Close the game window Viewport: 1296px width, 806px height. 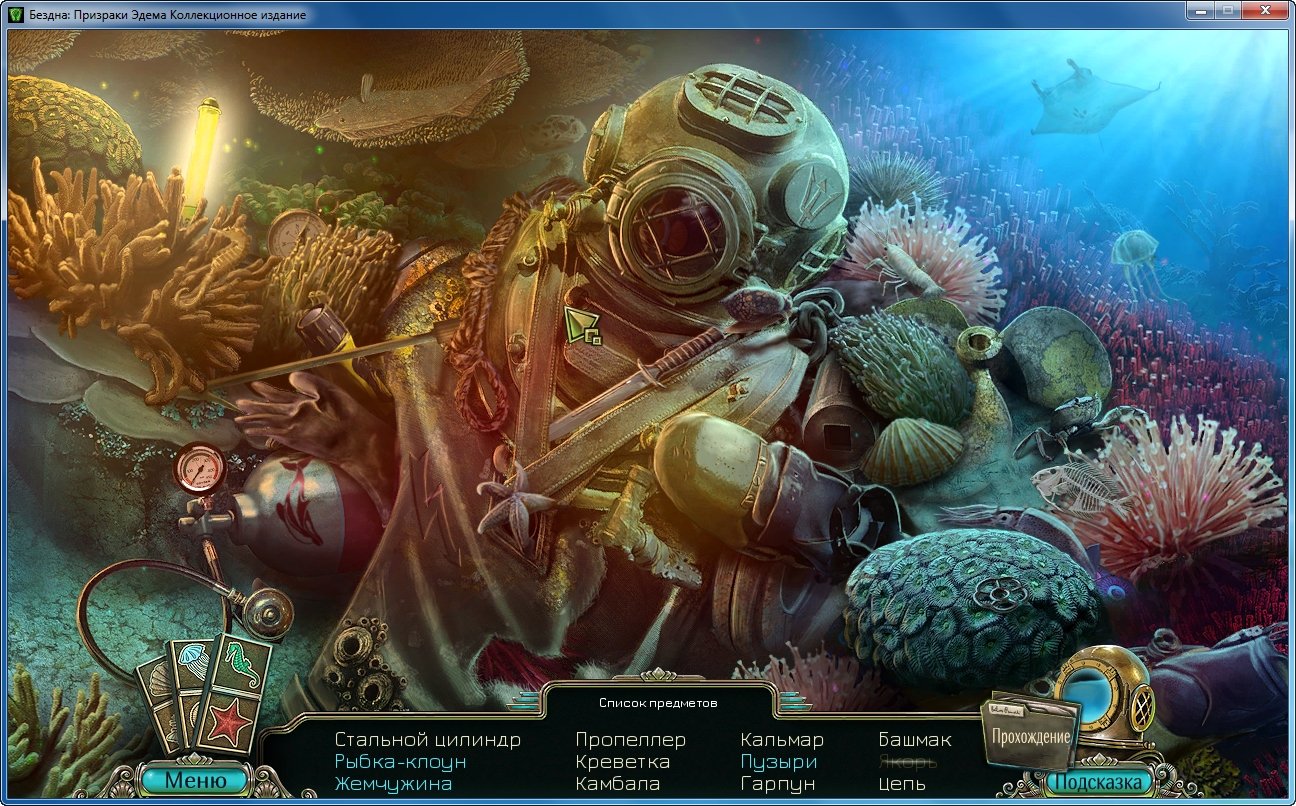tap(1265, 10)
